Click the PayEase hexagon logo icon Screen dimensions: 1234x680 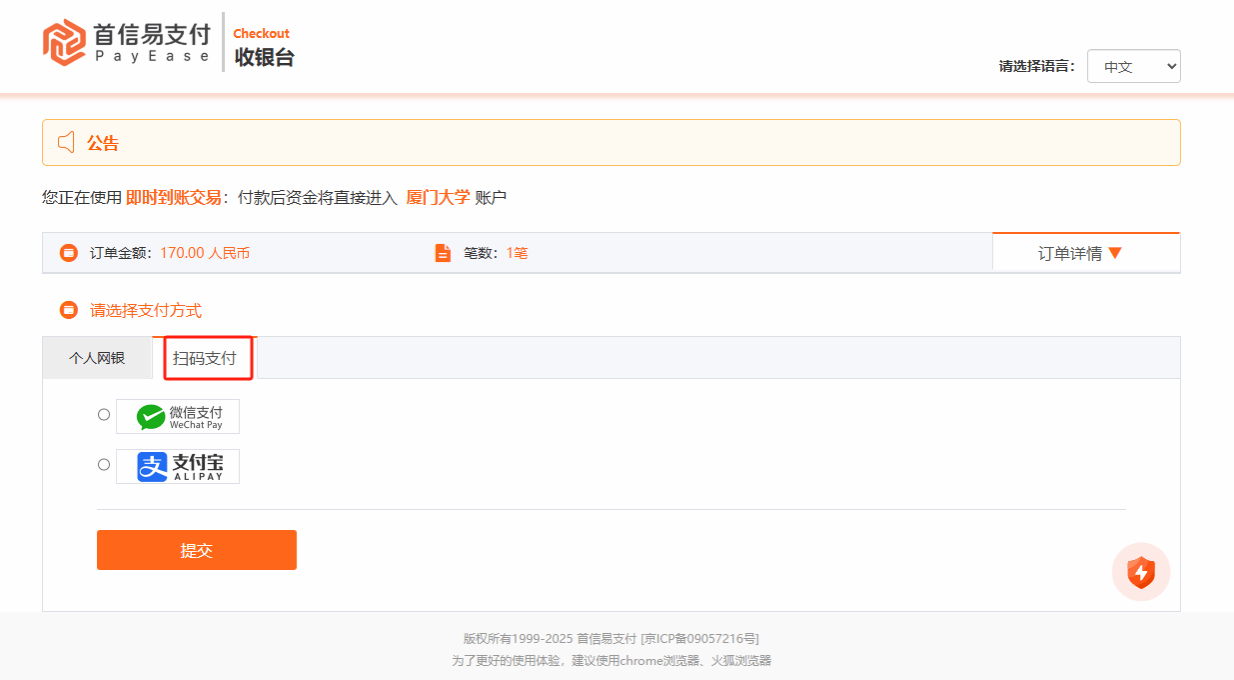click(65, 42)
